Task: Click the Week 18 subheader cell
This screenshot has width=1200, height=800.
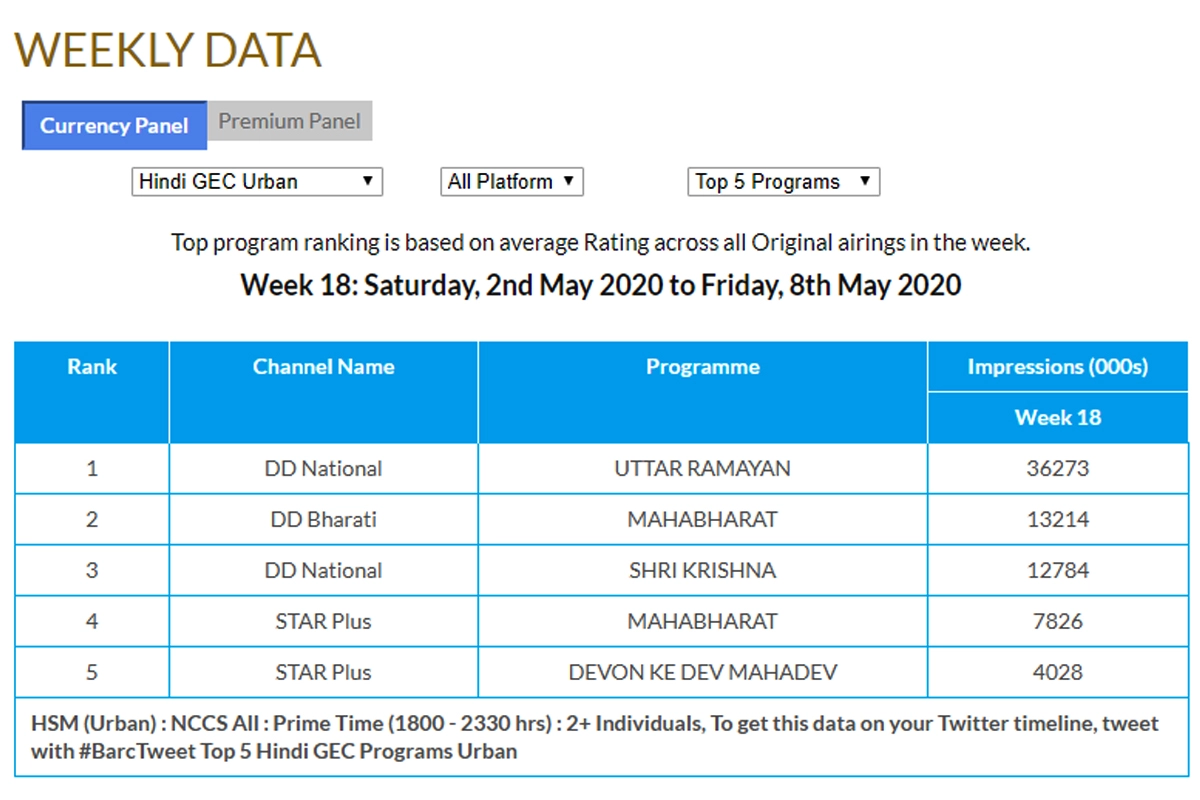Action: click(1057, 418)
